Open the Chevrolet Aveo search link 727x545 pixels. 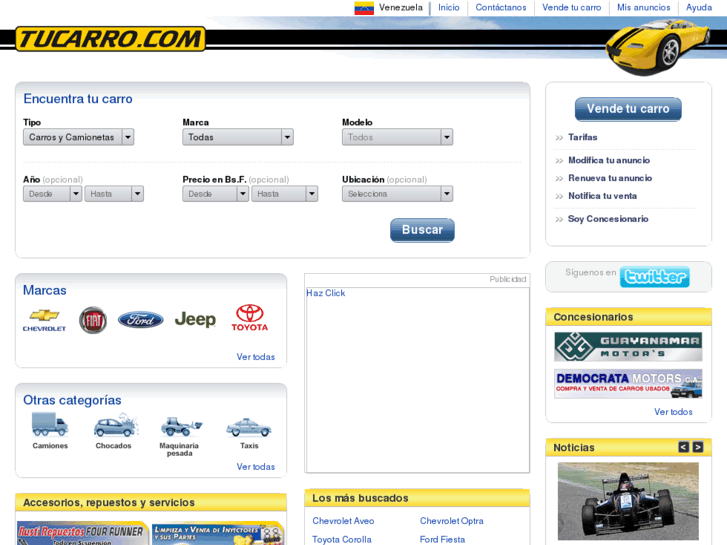pyautogui.click(x=343, y=521)
